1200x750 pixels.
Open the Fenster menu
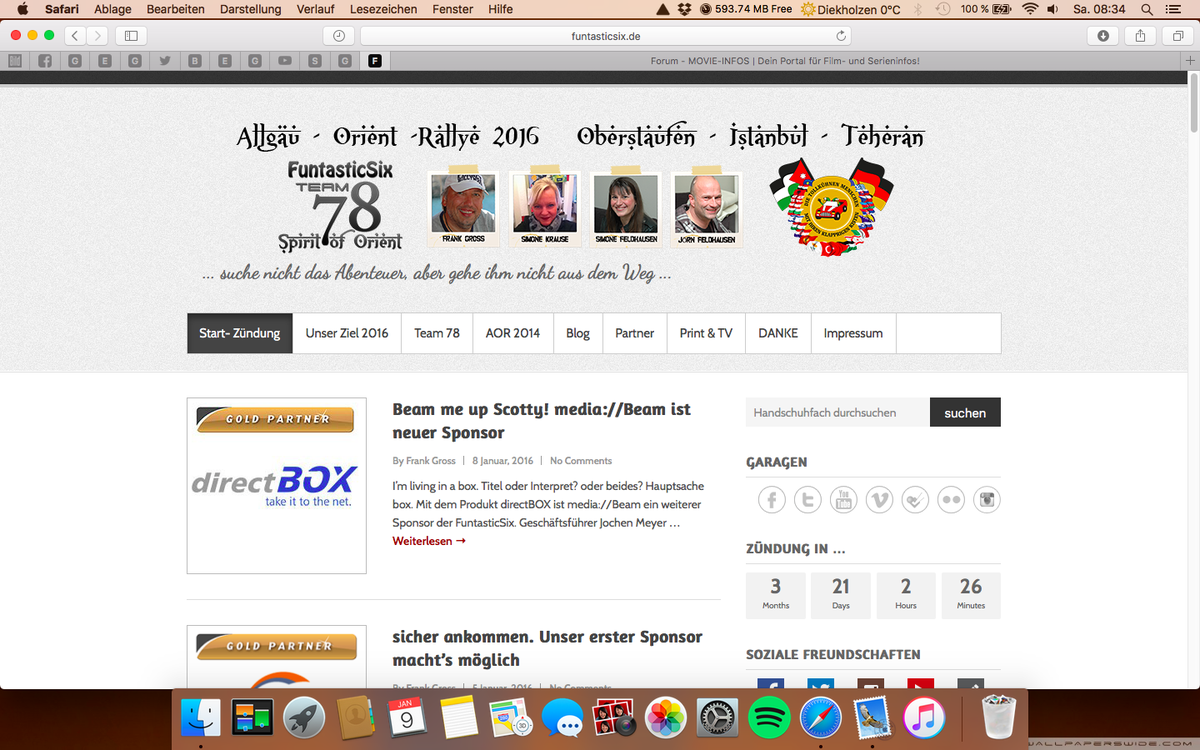click(453, 9)
